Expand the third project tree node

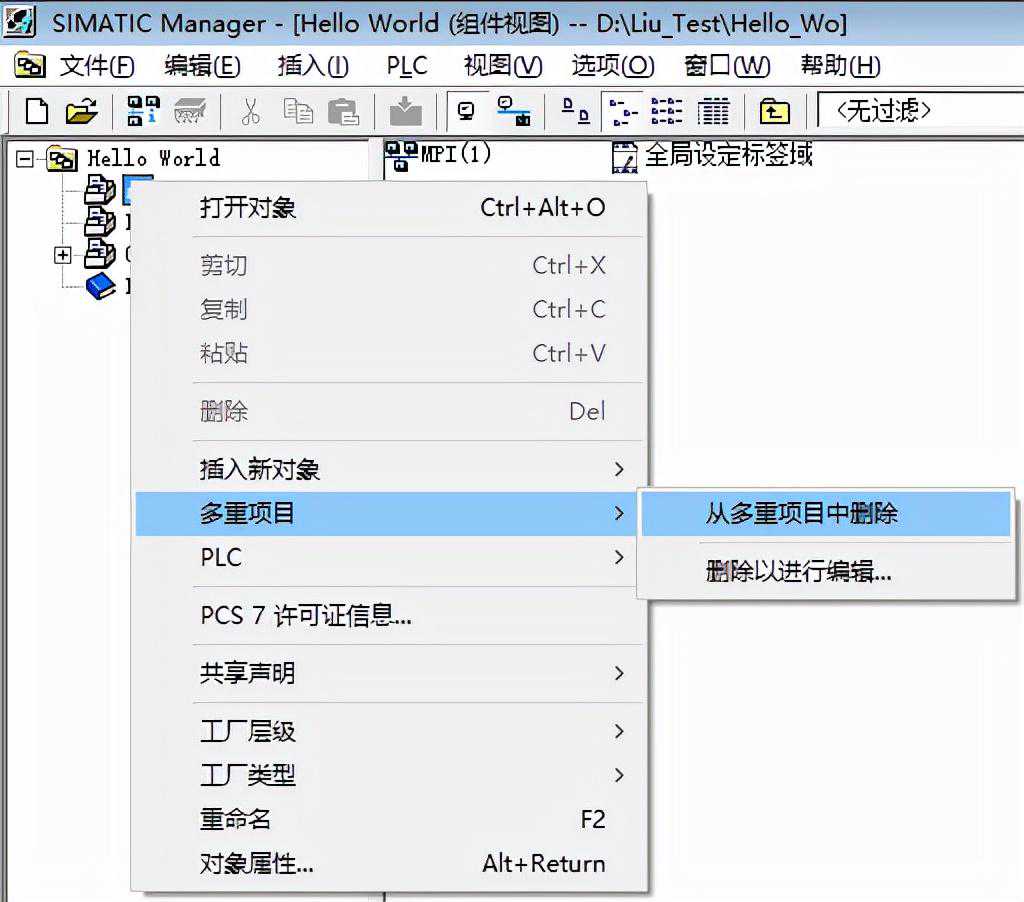[x=63, y=255]
